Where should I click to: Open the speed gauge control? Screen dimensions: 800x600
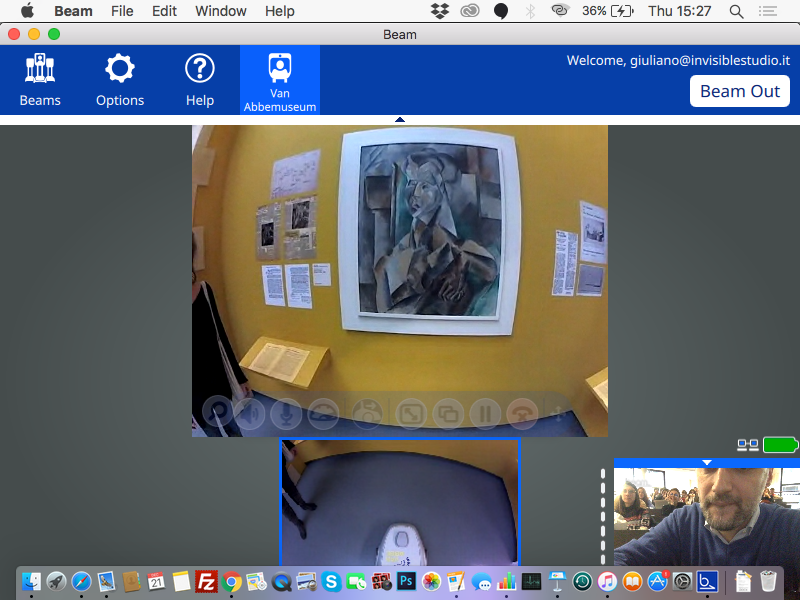click(x=323, y=413)
